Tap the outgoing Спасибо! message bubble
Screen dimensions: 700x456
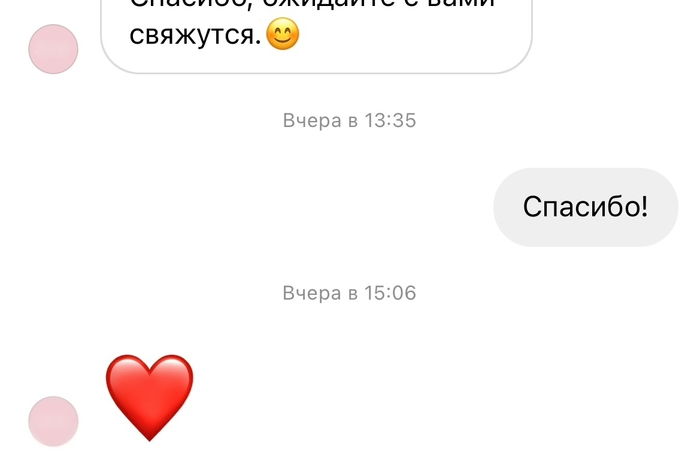click(x=585, y=207)
